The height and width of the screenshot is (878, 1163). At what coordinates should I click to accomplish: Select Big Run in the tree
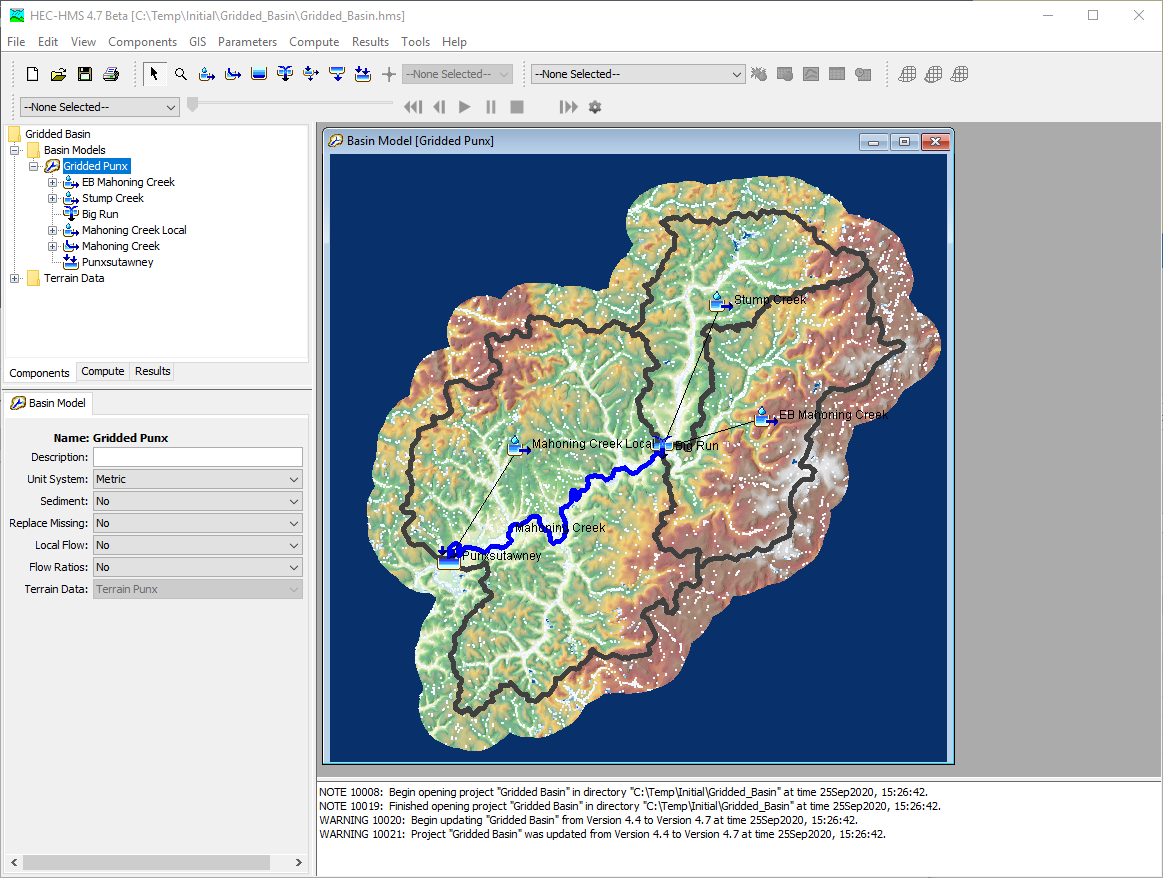pos(100,214)
